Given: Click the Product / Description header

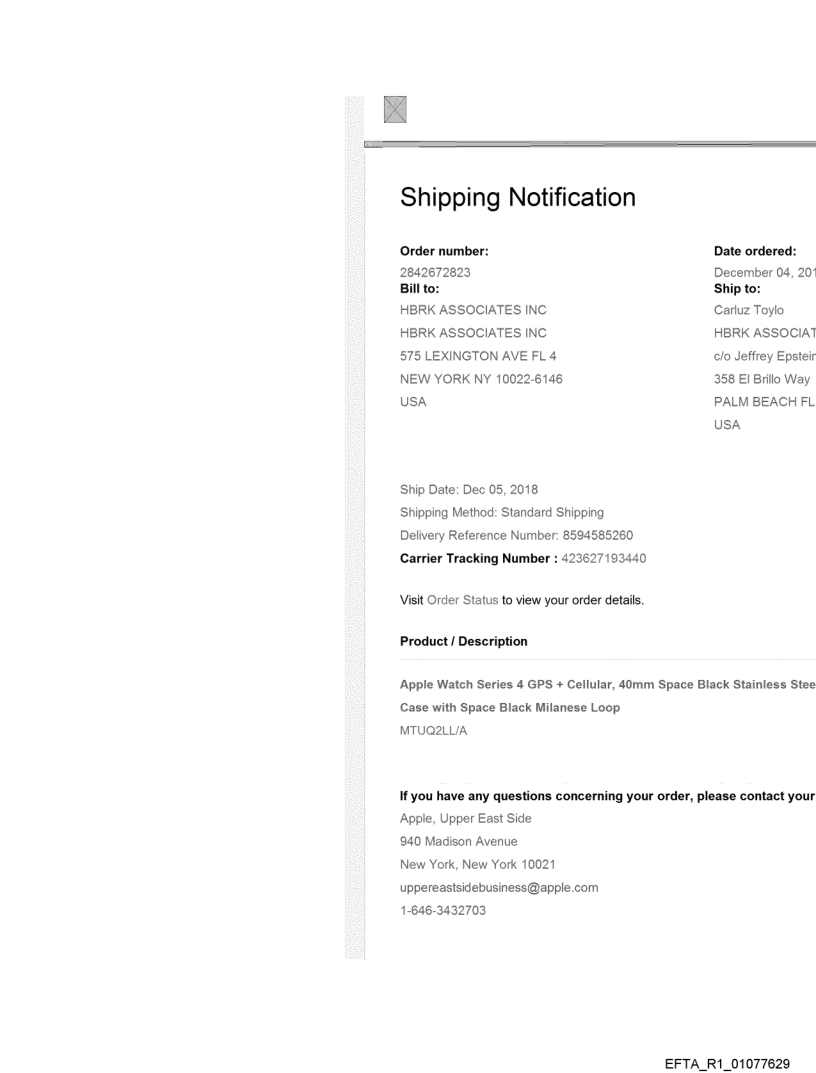Looking at the screenshot, I should tap(463, 641).
